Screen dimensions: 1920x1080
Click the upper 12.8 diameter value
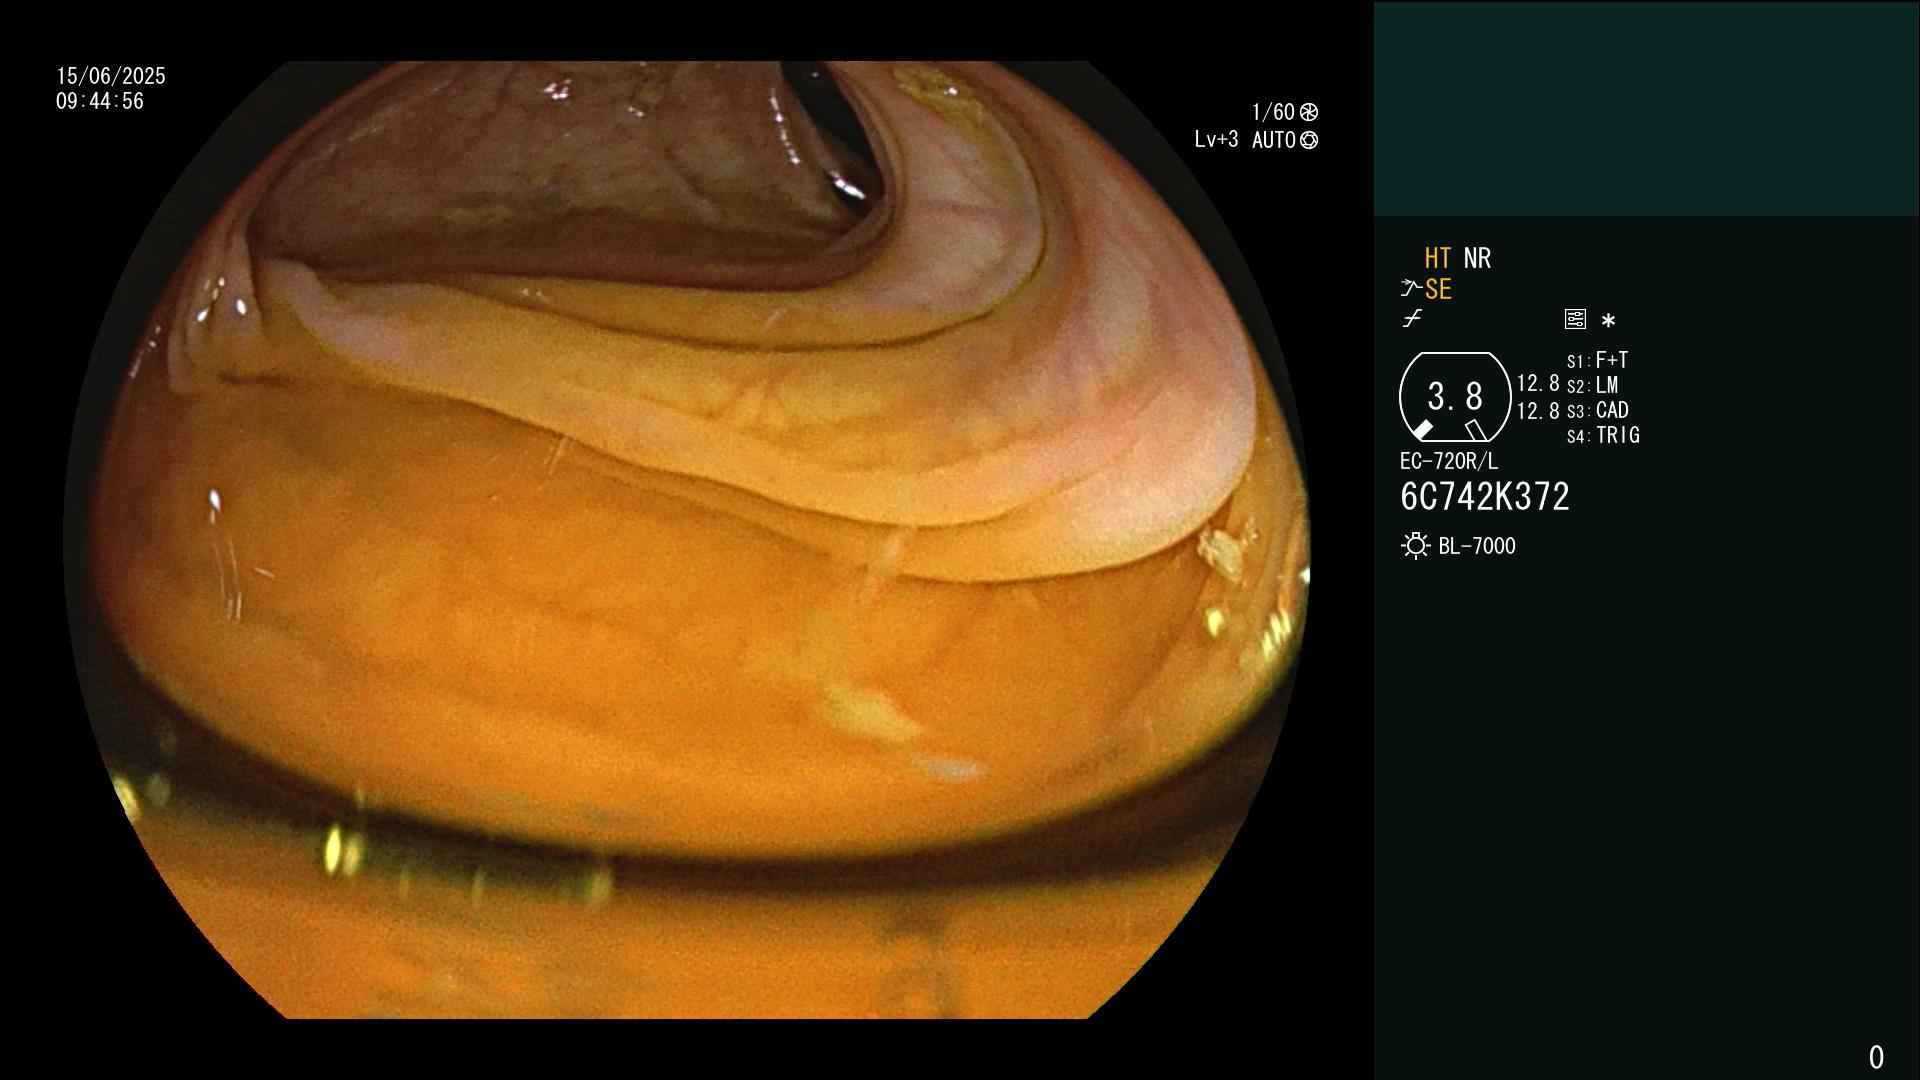[x=1538, y=383]
